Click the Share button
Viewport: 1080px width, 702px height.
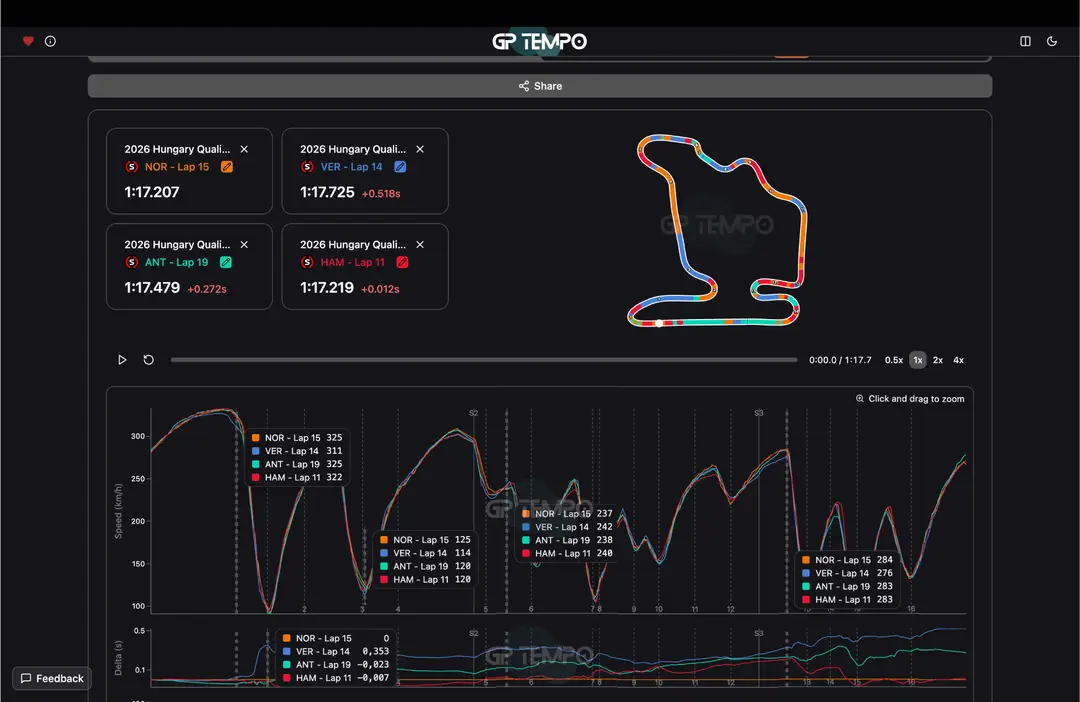tap(540, 86)
